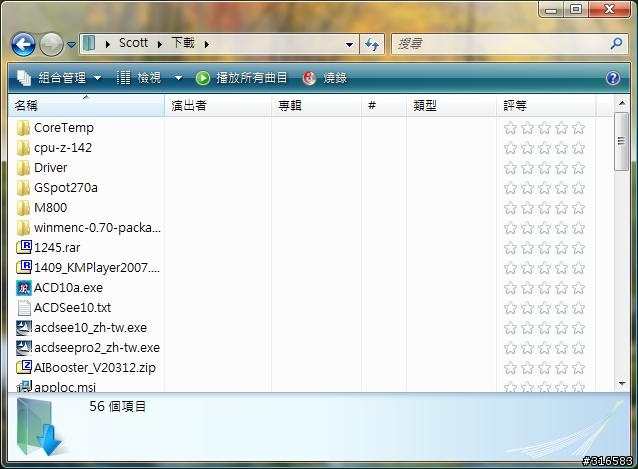Click the scroll down arrow of file list
The width and height of the screenshot is (638, 469).
(x=622, y=384)
